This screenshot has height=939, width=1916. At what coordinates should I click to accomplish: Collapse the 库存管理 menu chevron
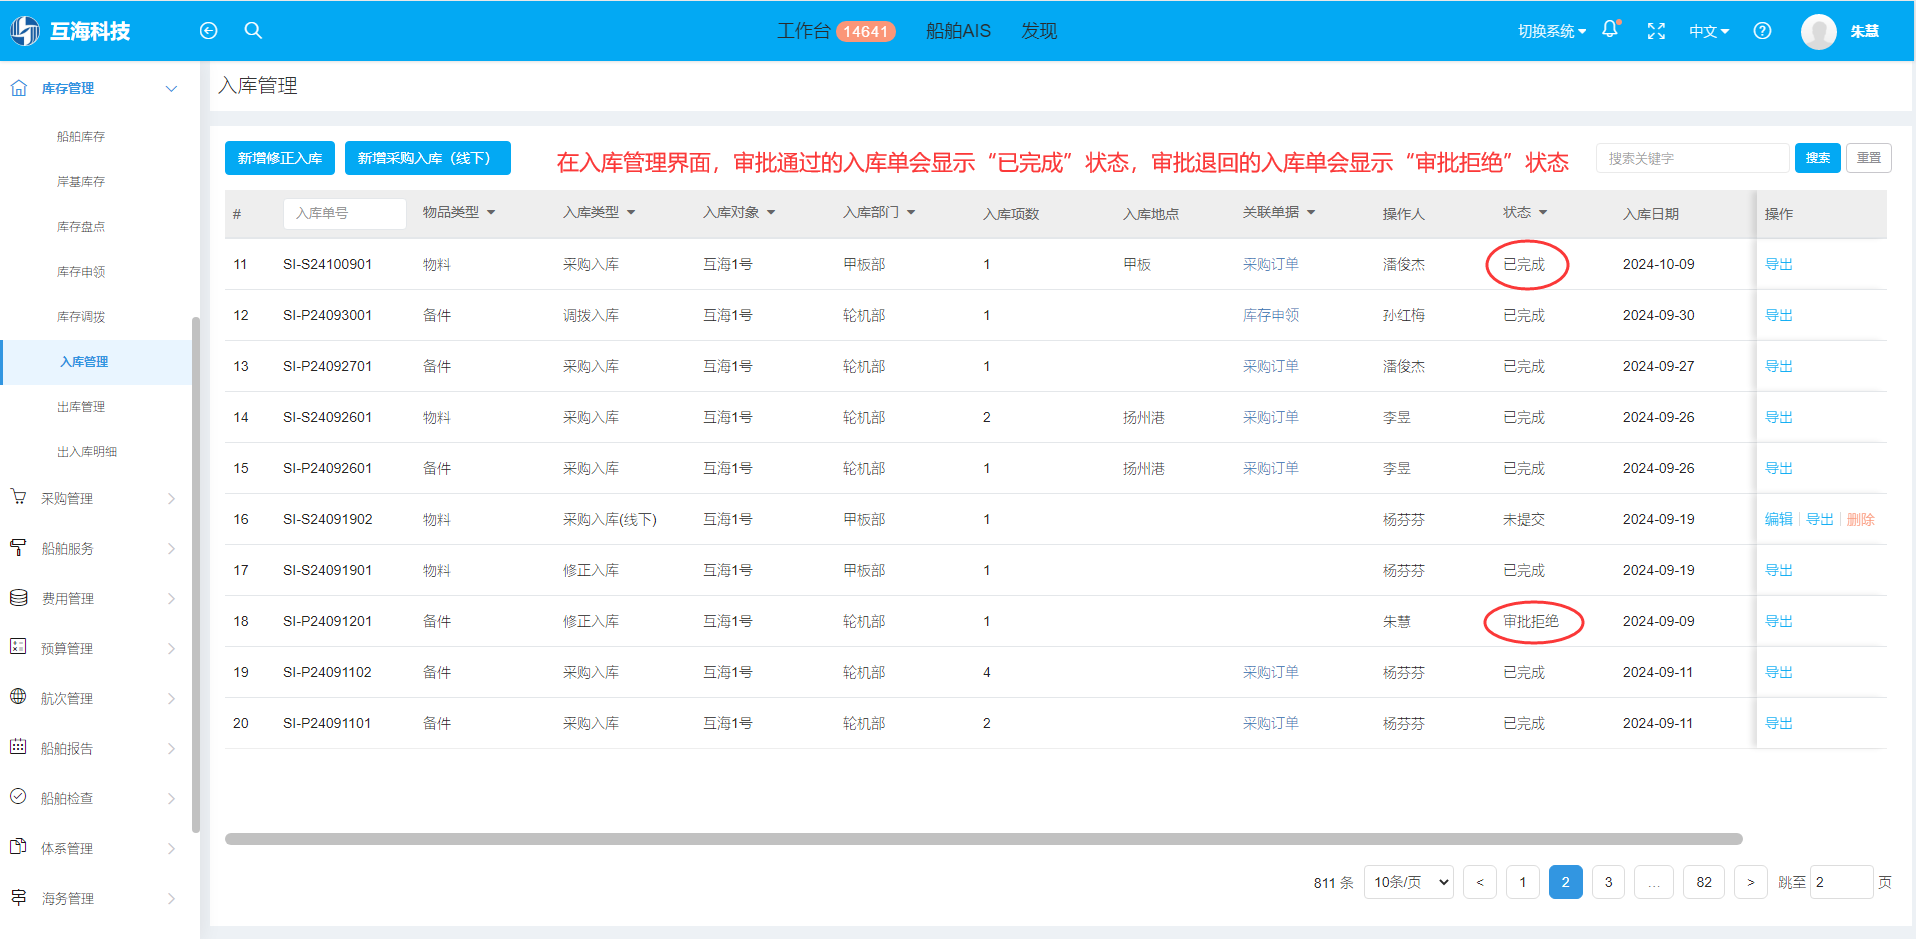[171, 88]
